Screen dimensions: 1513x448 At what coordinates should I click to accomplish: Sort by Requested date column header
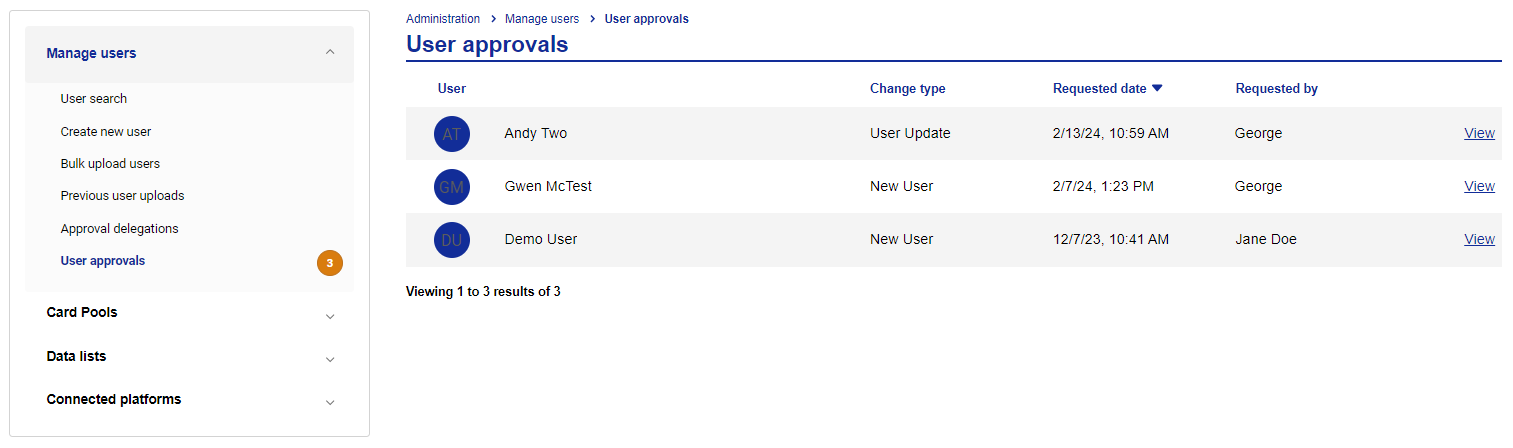(1100, 88)
